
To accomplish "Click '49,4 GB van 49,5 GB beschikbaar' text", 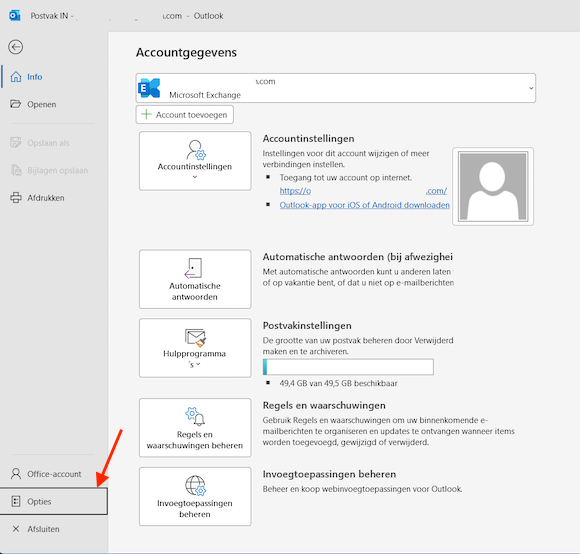I will [x=338, y=383].
